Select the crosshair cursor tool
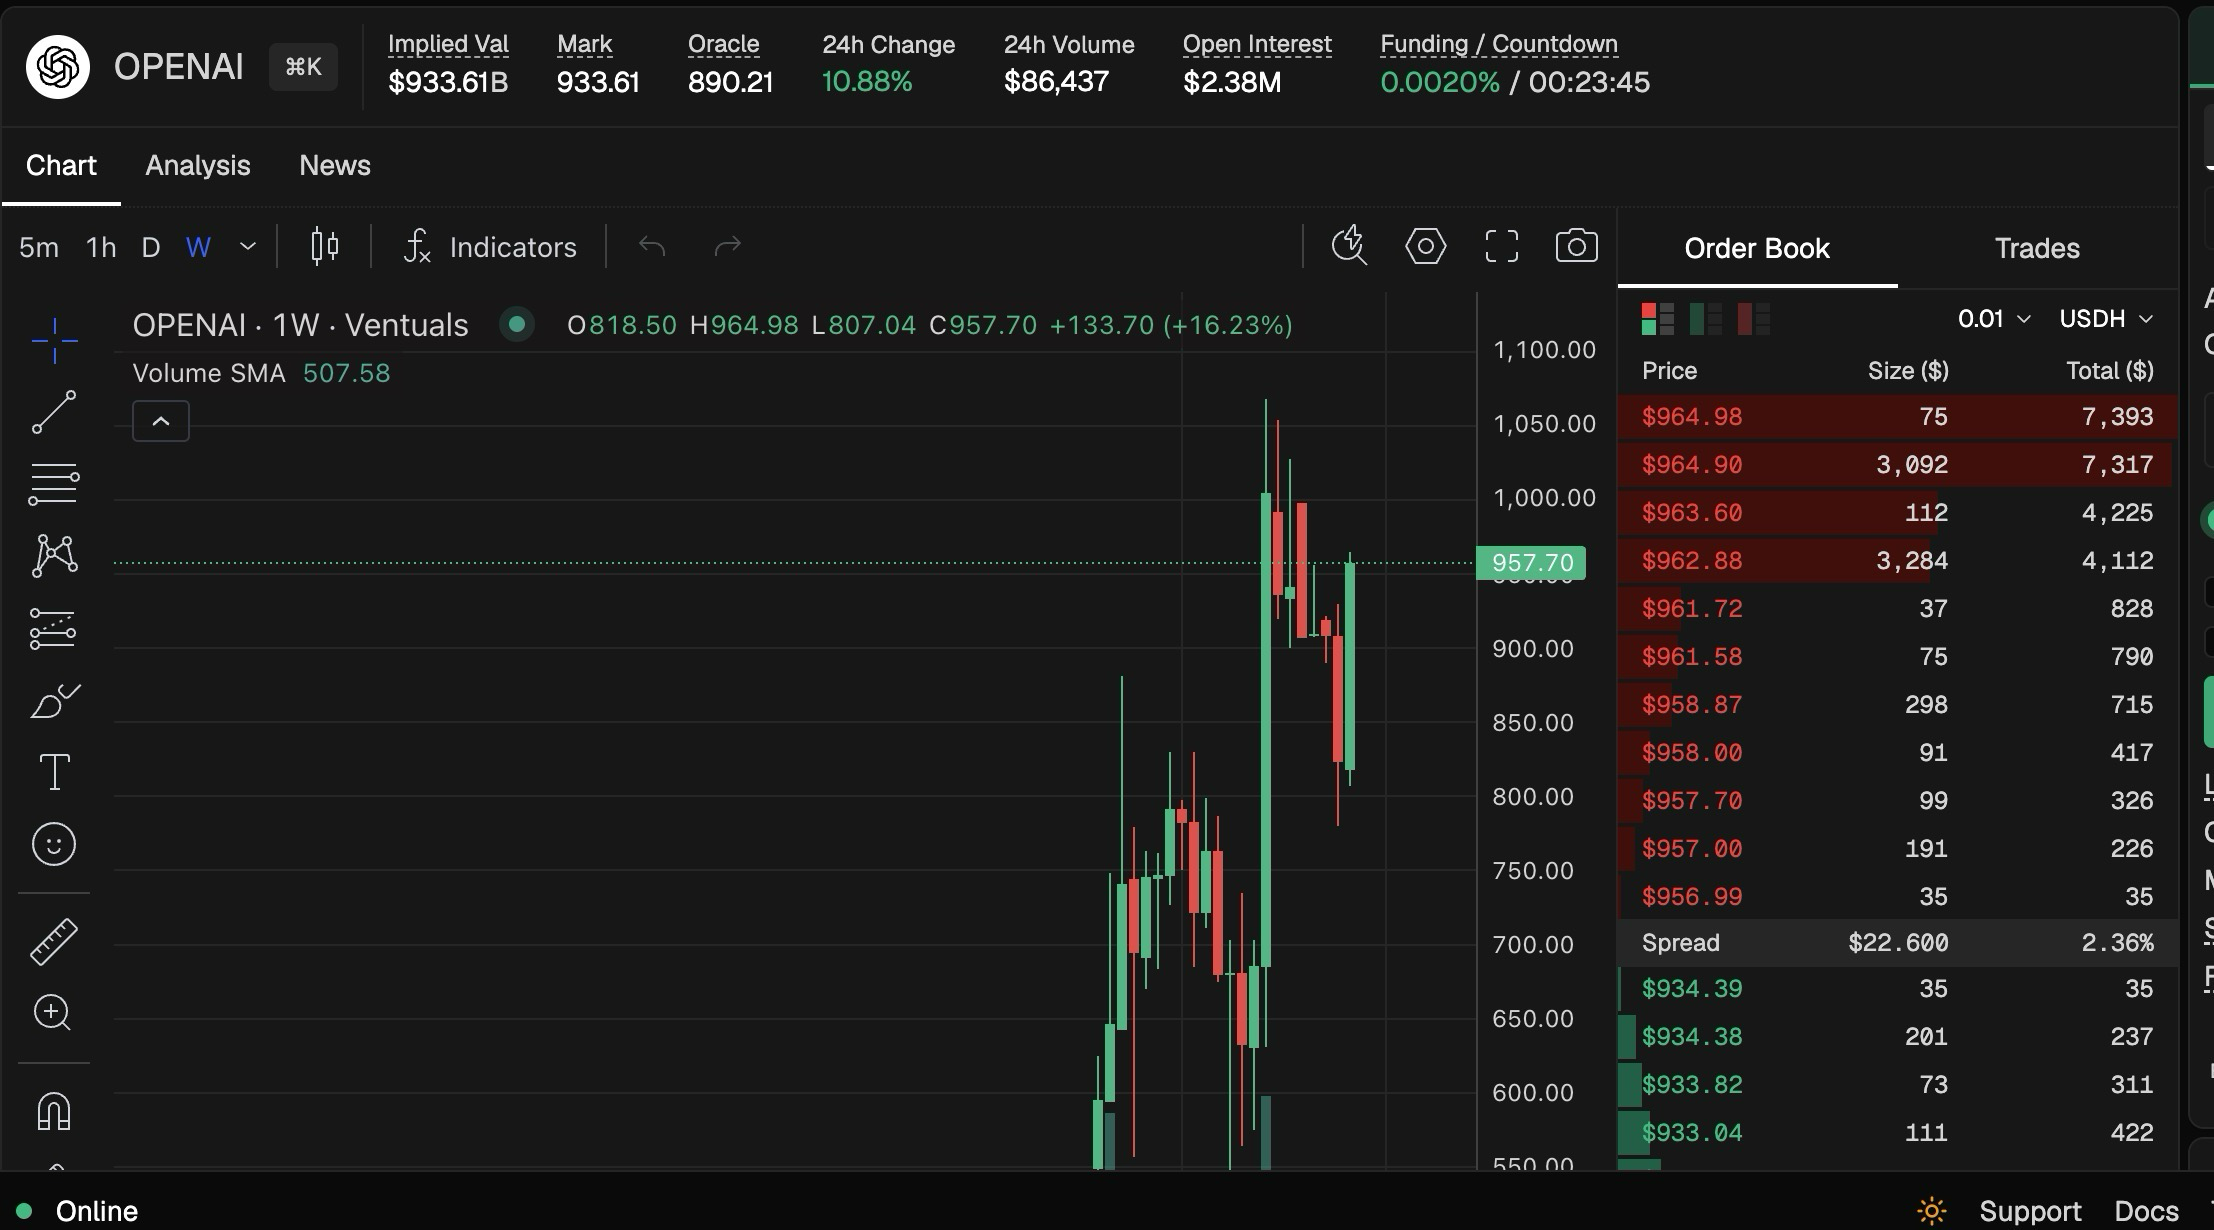 point(54,340)
